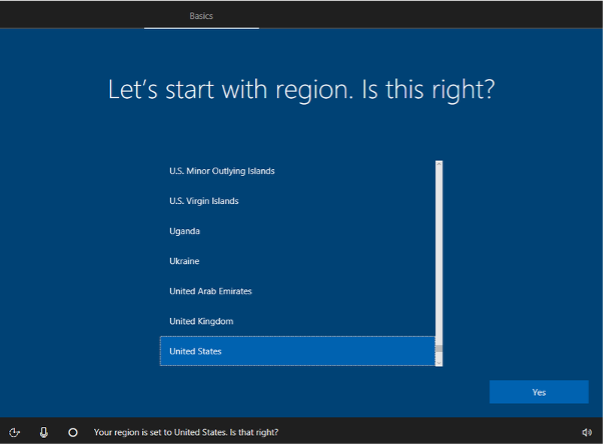Click the region list scrollbar thumb
This screenshot has height=444, width=604.
[x=439, y=348]
